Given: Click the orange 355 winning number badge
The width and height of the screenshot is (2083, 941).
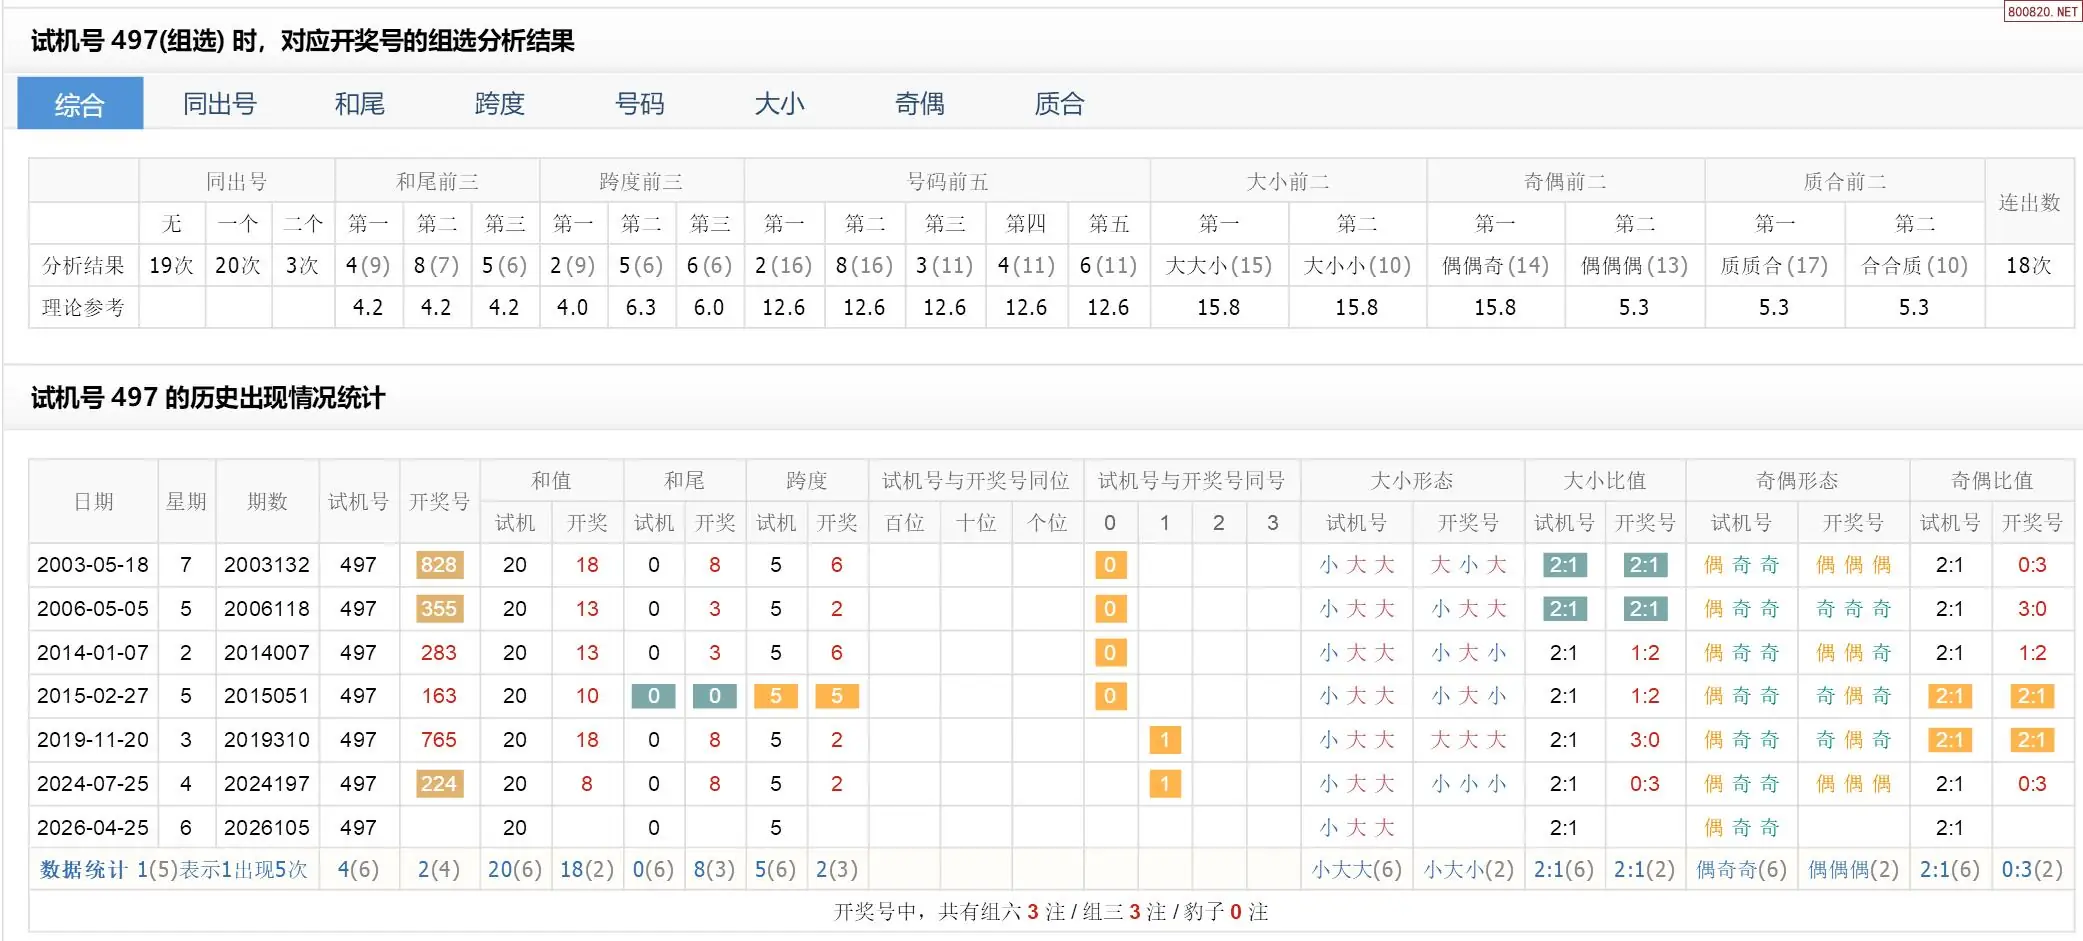Looking at the screenshot, I should pos(438,609).
